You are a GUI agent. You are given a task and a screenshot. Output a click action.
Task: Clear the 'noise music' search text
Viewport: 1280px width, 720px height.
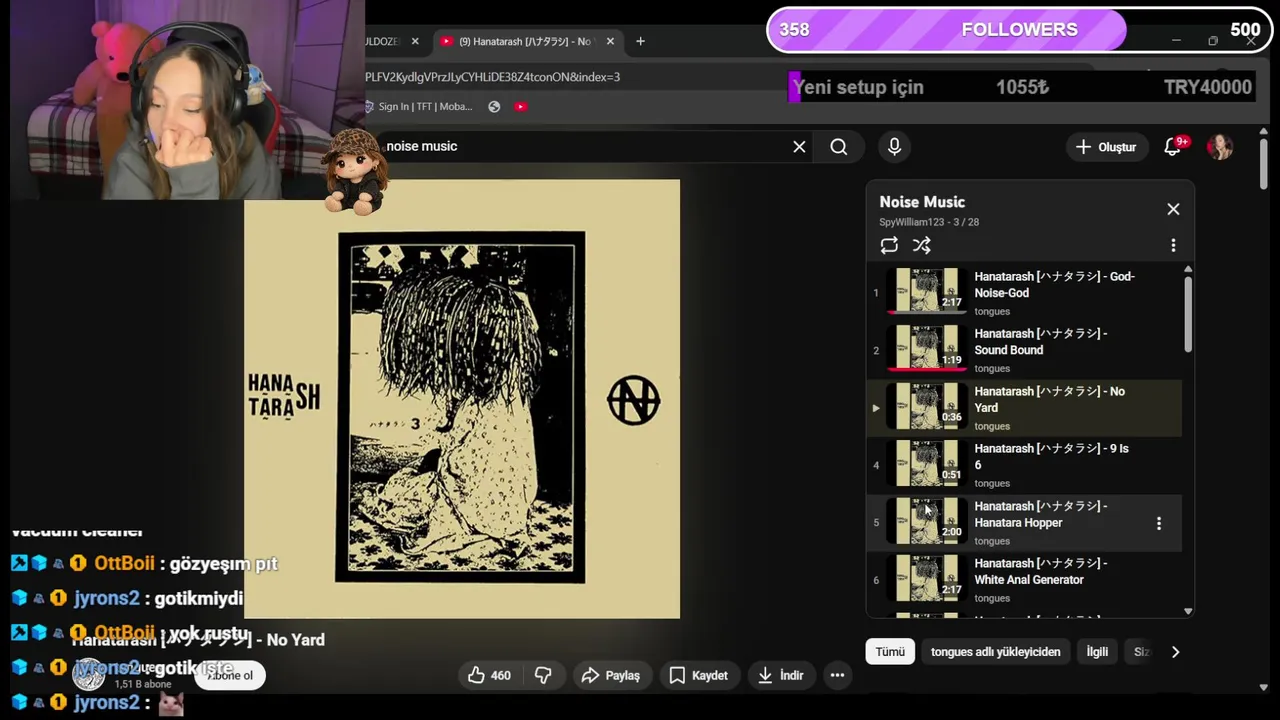click(x=799, y=147)
